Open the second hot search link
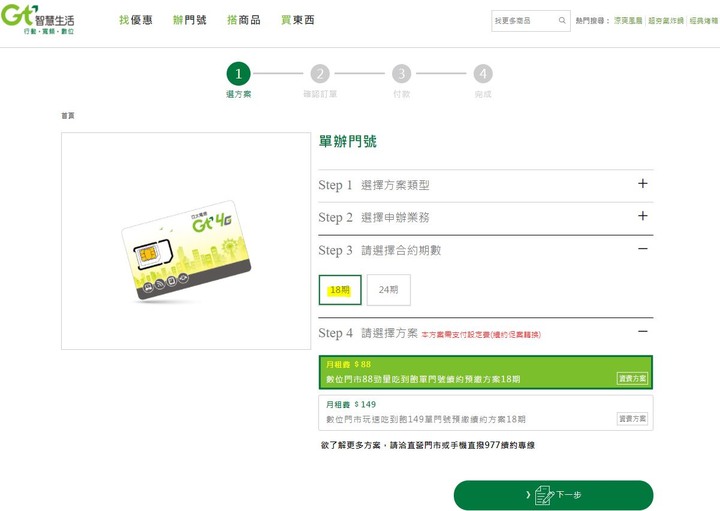This screenshot has width=720, height=511. pyautogui.click(x=666, y=21)
